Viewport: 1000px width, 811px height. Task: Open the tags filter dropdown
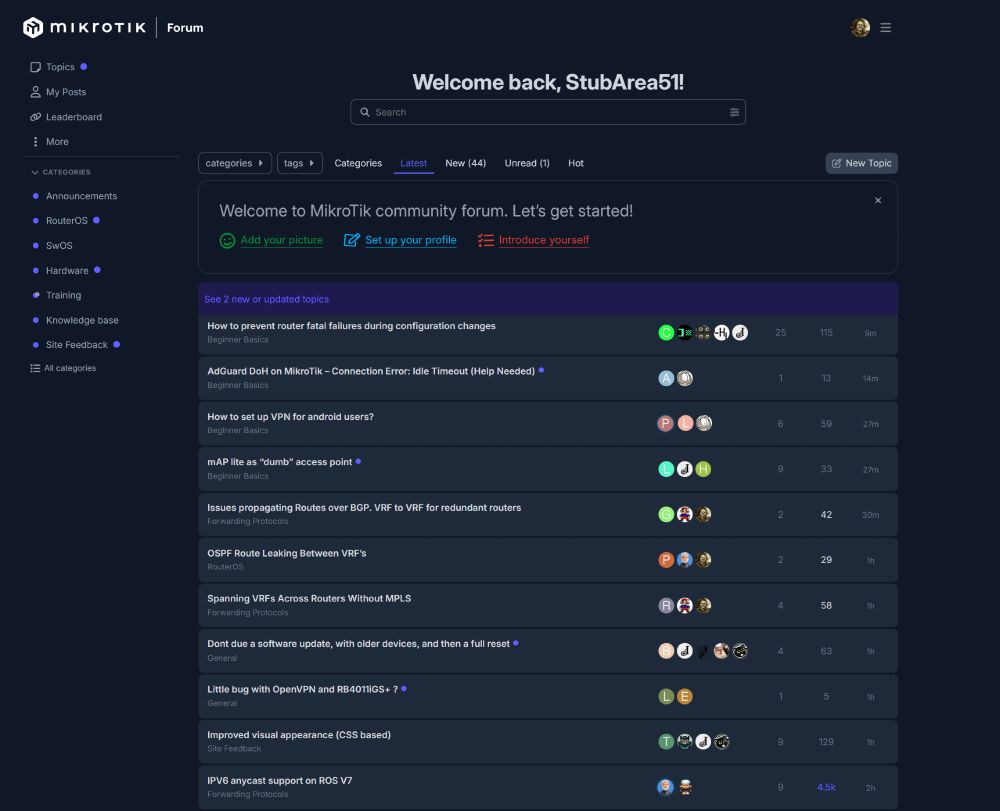coord(299,163)
